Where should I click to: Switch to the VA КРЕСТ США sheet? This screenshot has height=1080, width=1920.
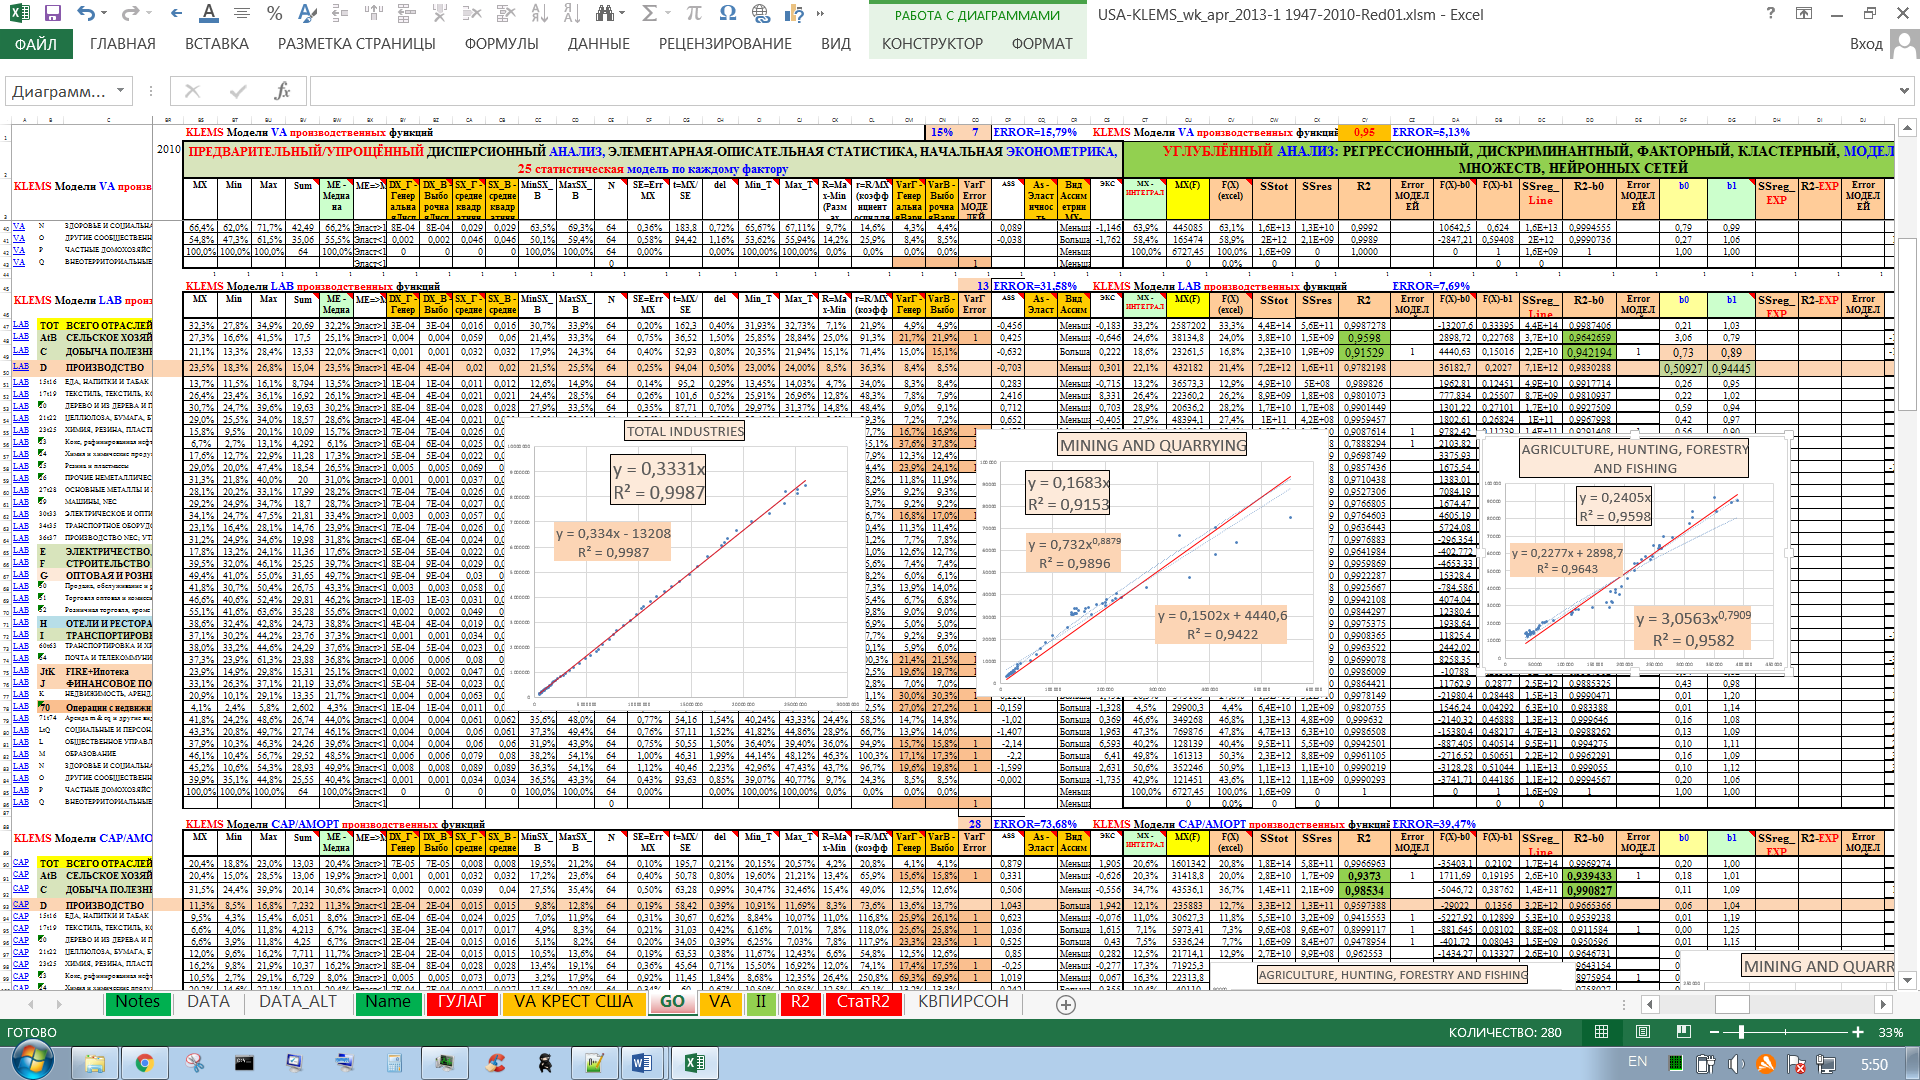point(573,1002)
